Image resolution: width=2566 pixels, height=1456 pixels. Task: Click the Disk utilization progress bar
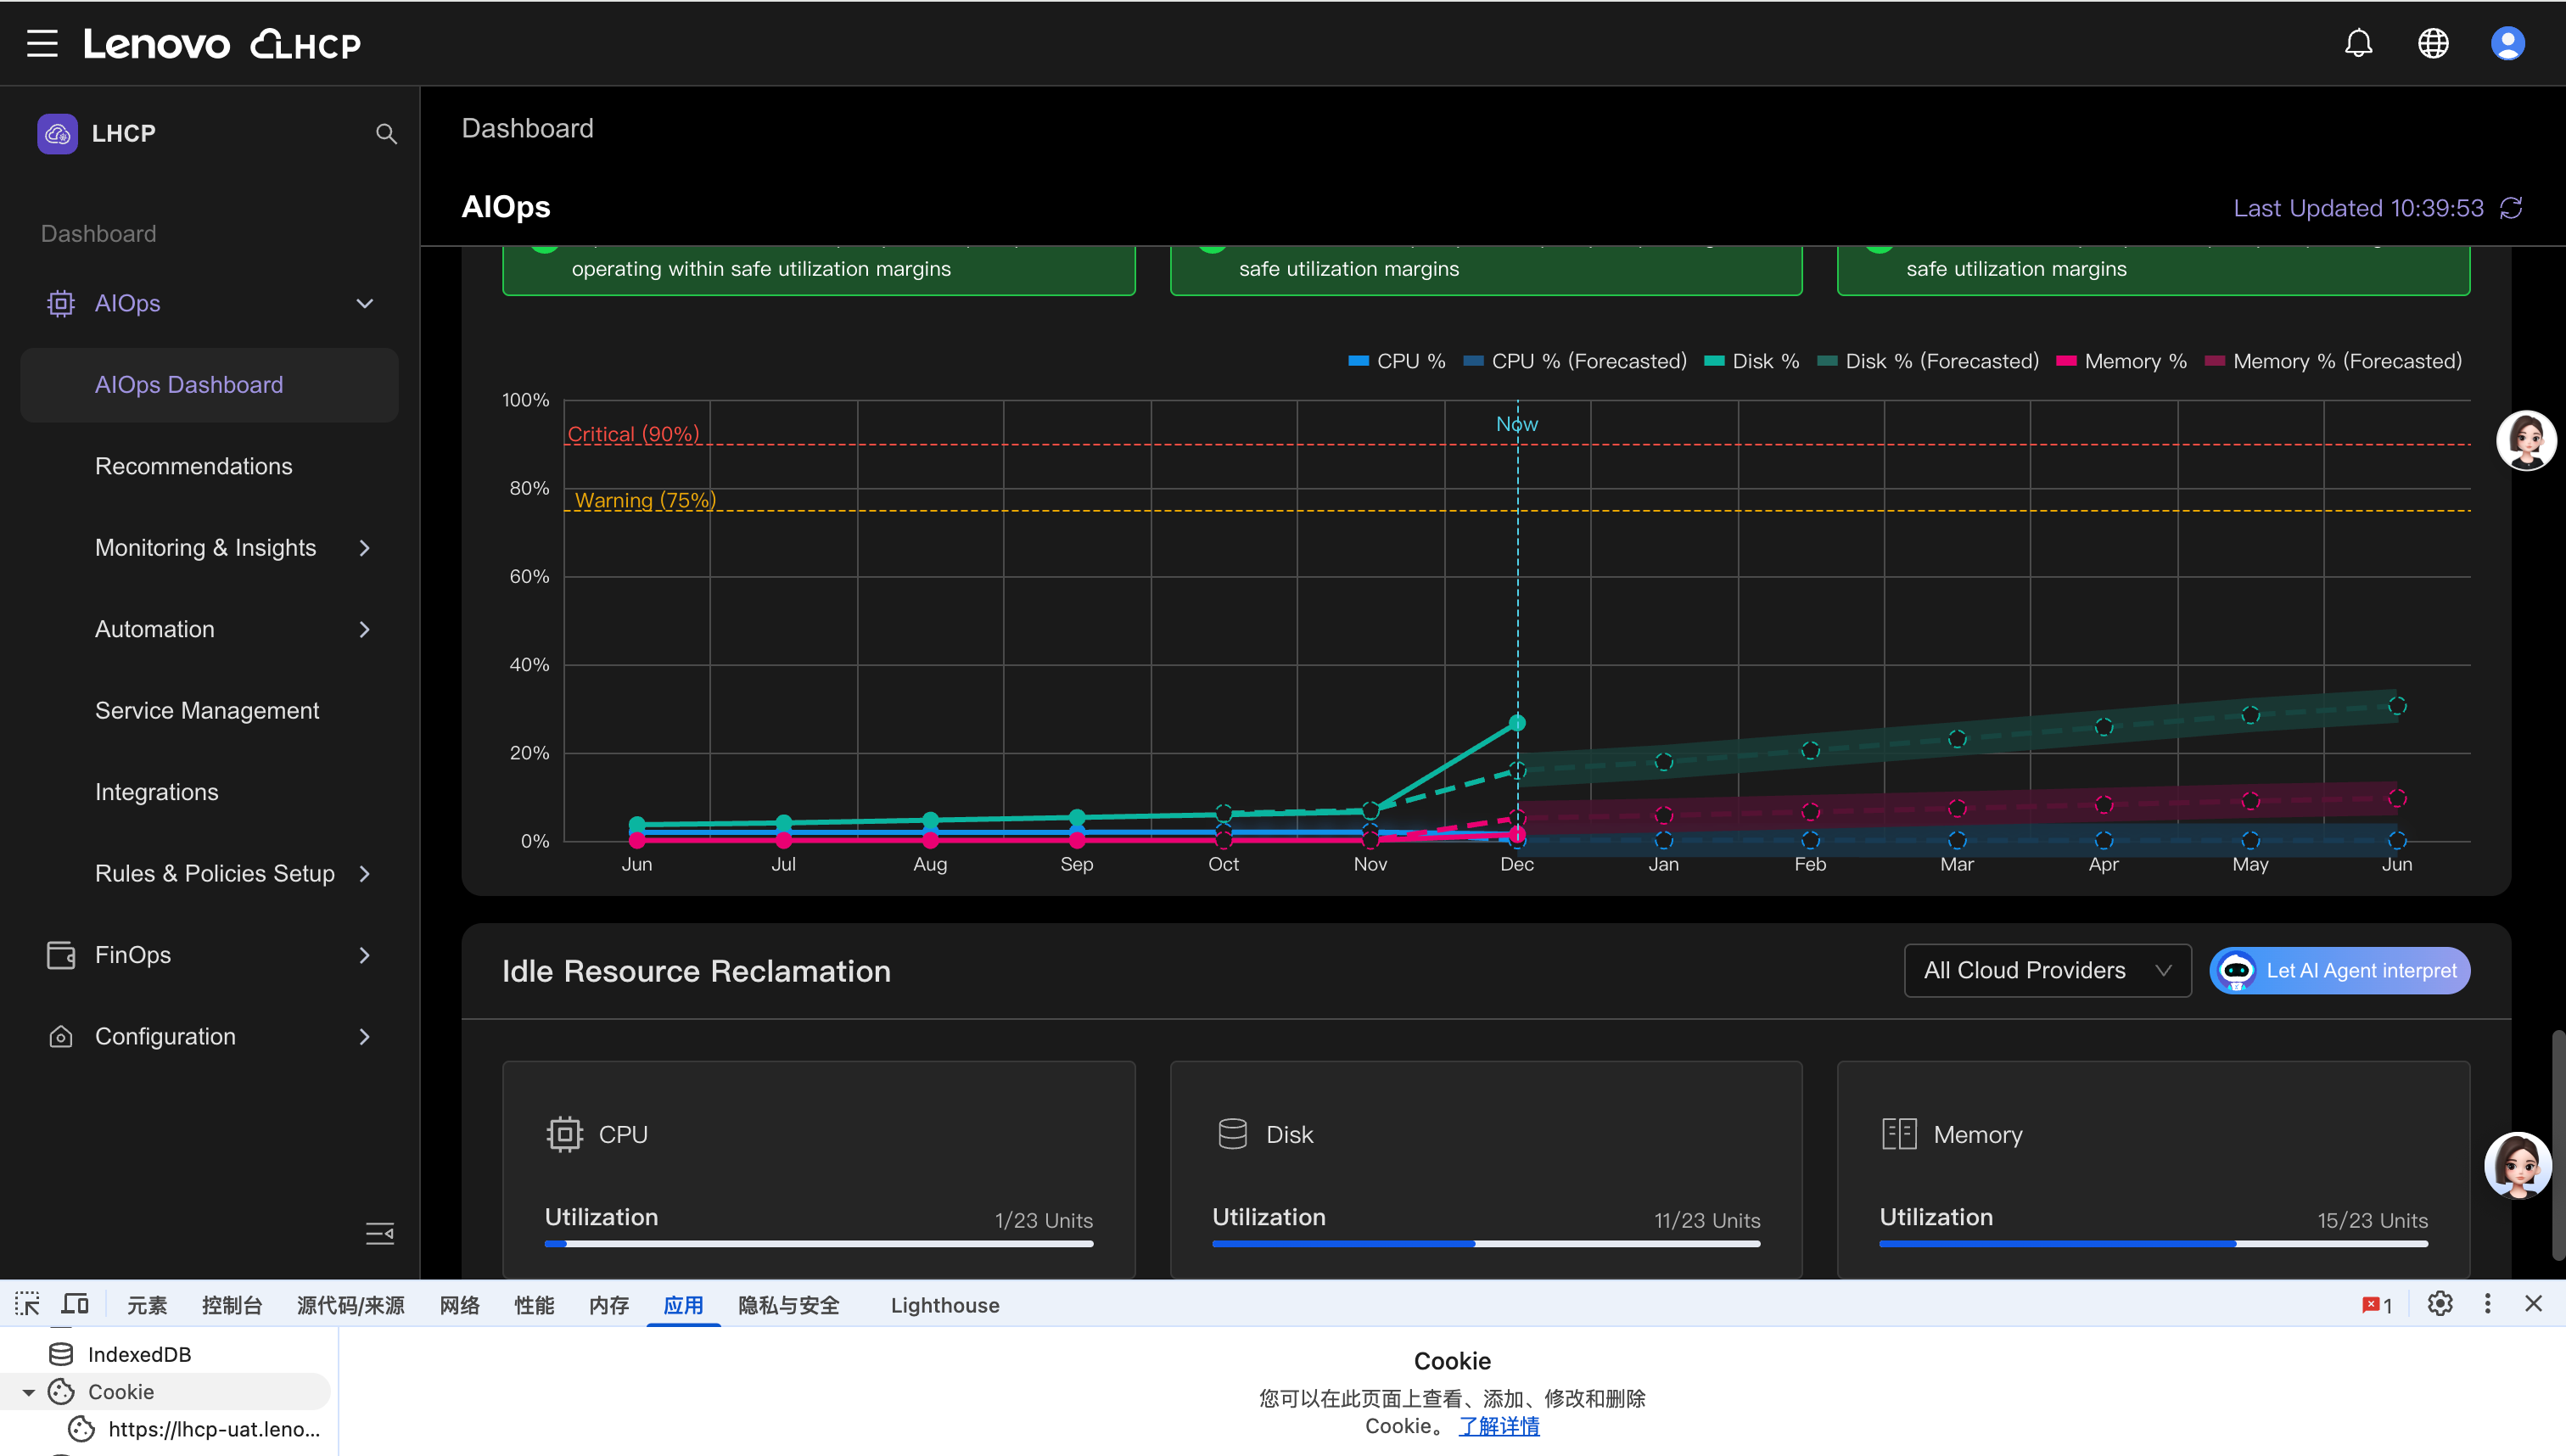(1486, 1244)
